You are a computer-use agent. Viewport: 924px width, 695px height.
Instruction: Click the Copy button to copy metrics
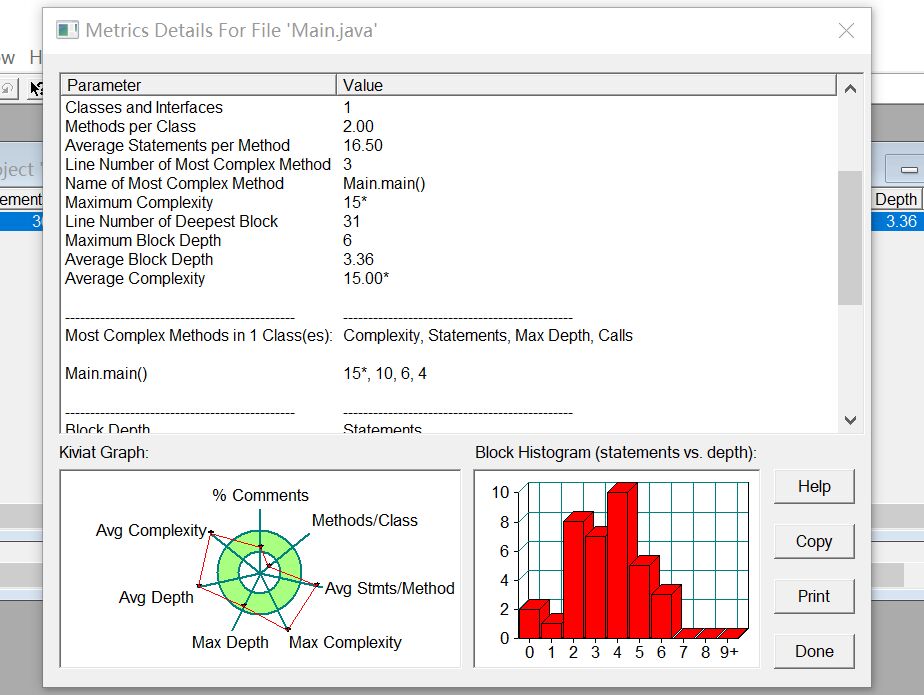click(x=813, y=541)
